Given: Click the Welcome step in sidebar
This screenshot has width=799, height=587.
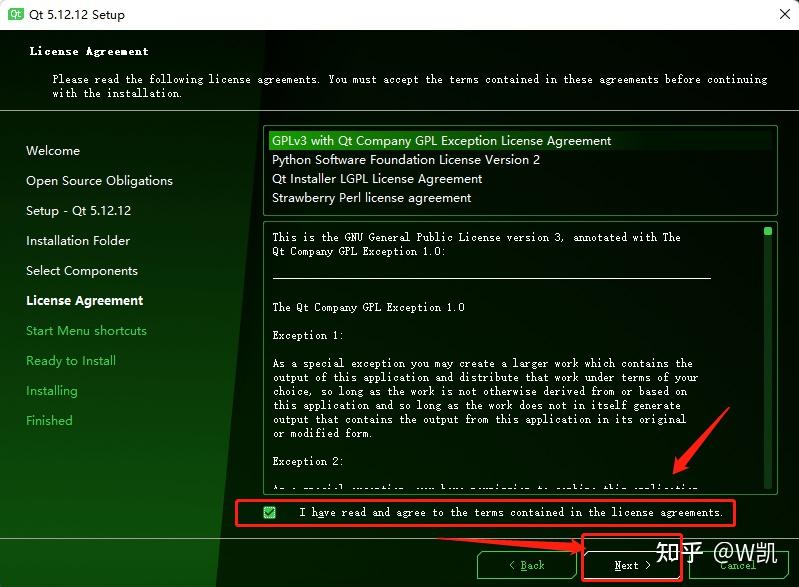Looking at the screenshot, I should [53, 151].
